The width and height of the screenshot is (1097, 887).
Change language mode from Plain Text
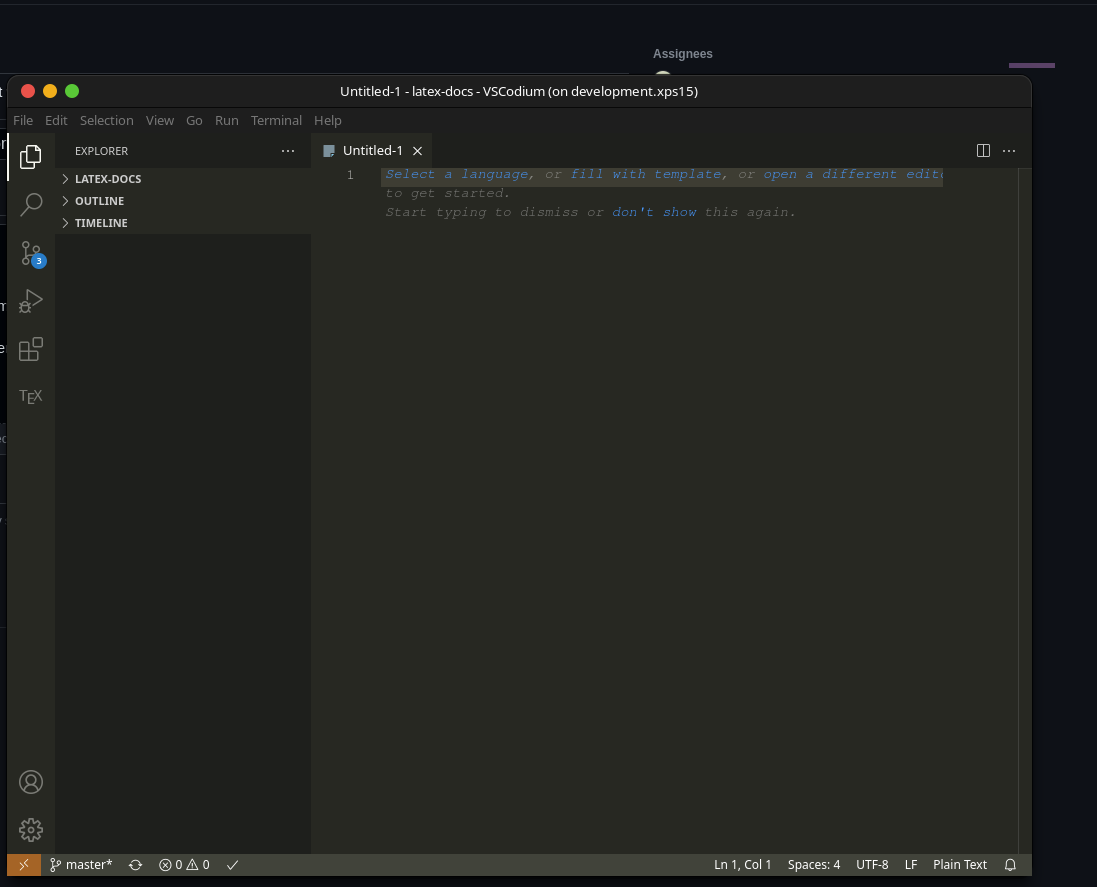point(960,865)
